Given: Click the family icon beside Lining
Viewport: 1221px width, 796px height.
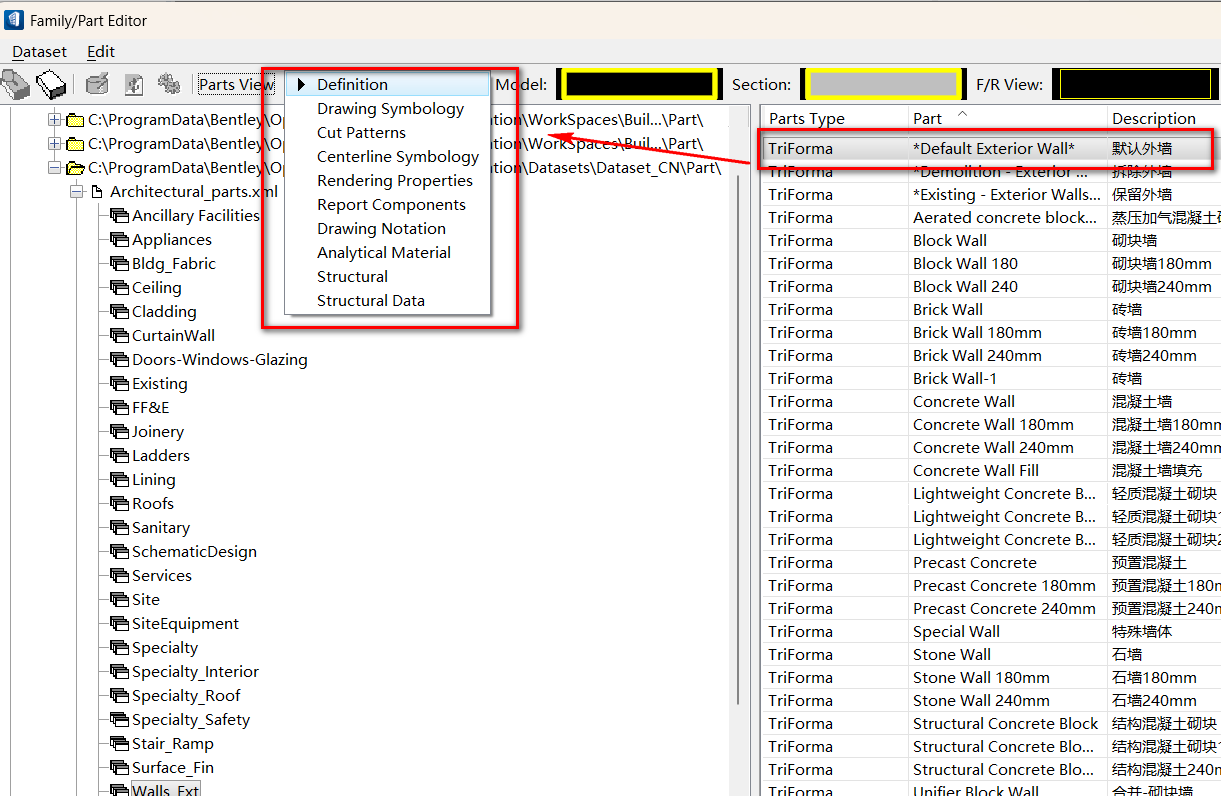Looking at the screenshot, I should point(120,479).
